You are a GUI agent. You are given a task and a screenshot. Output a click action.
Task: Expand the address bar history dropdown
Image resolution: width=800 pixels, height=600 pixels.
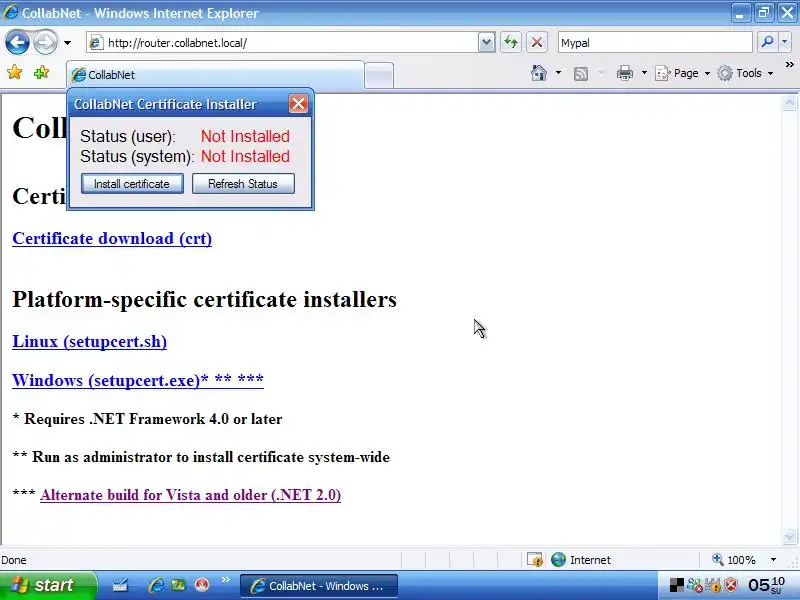(487, 43)
